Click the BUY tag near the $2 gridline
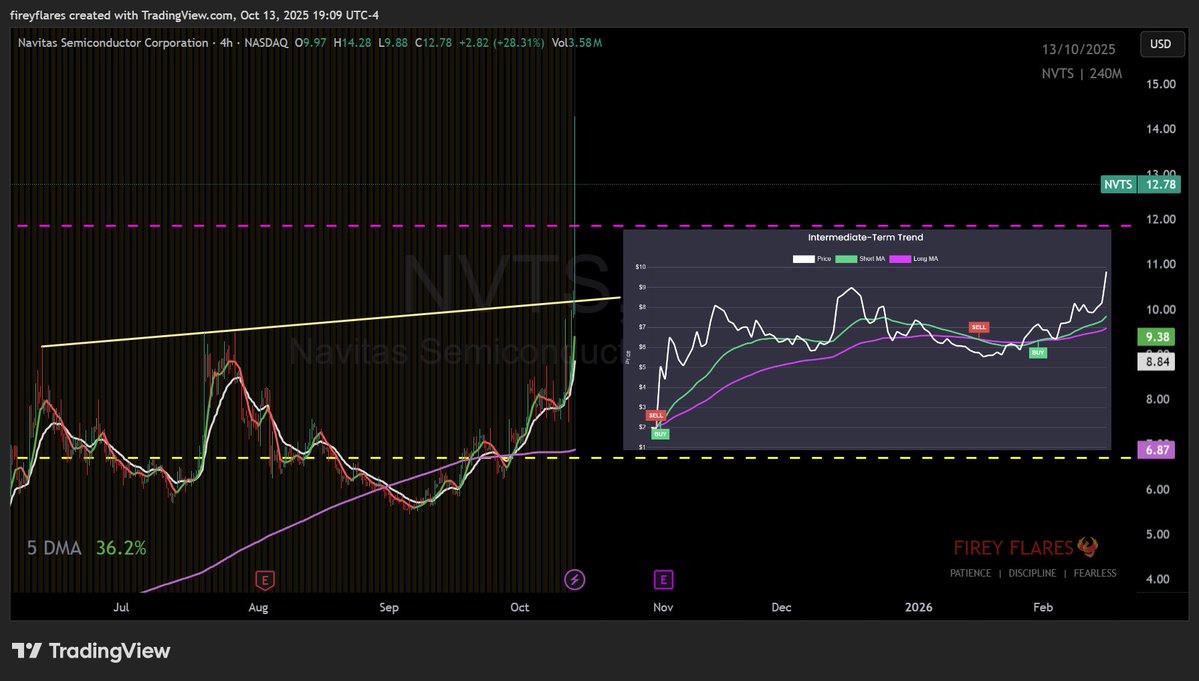 coord(660,434)
